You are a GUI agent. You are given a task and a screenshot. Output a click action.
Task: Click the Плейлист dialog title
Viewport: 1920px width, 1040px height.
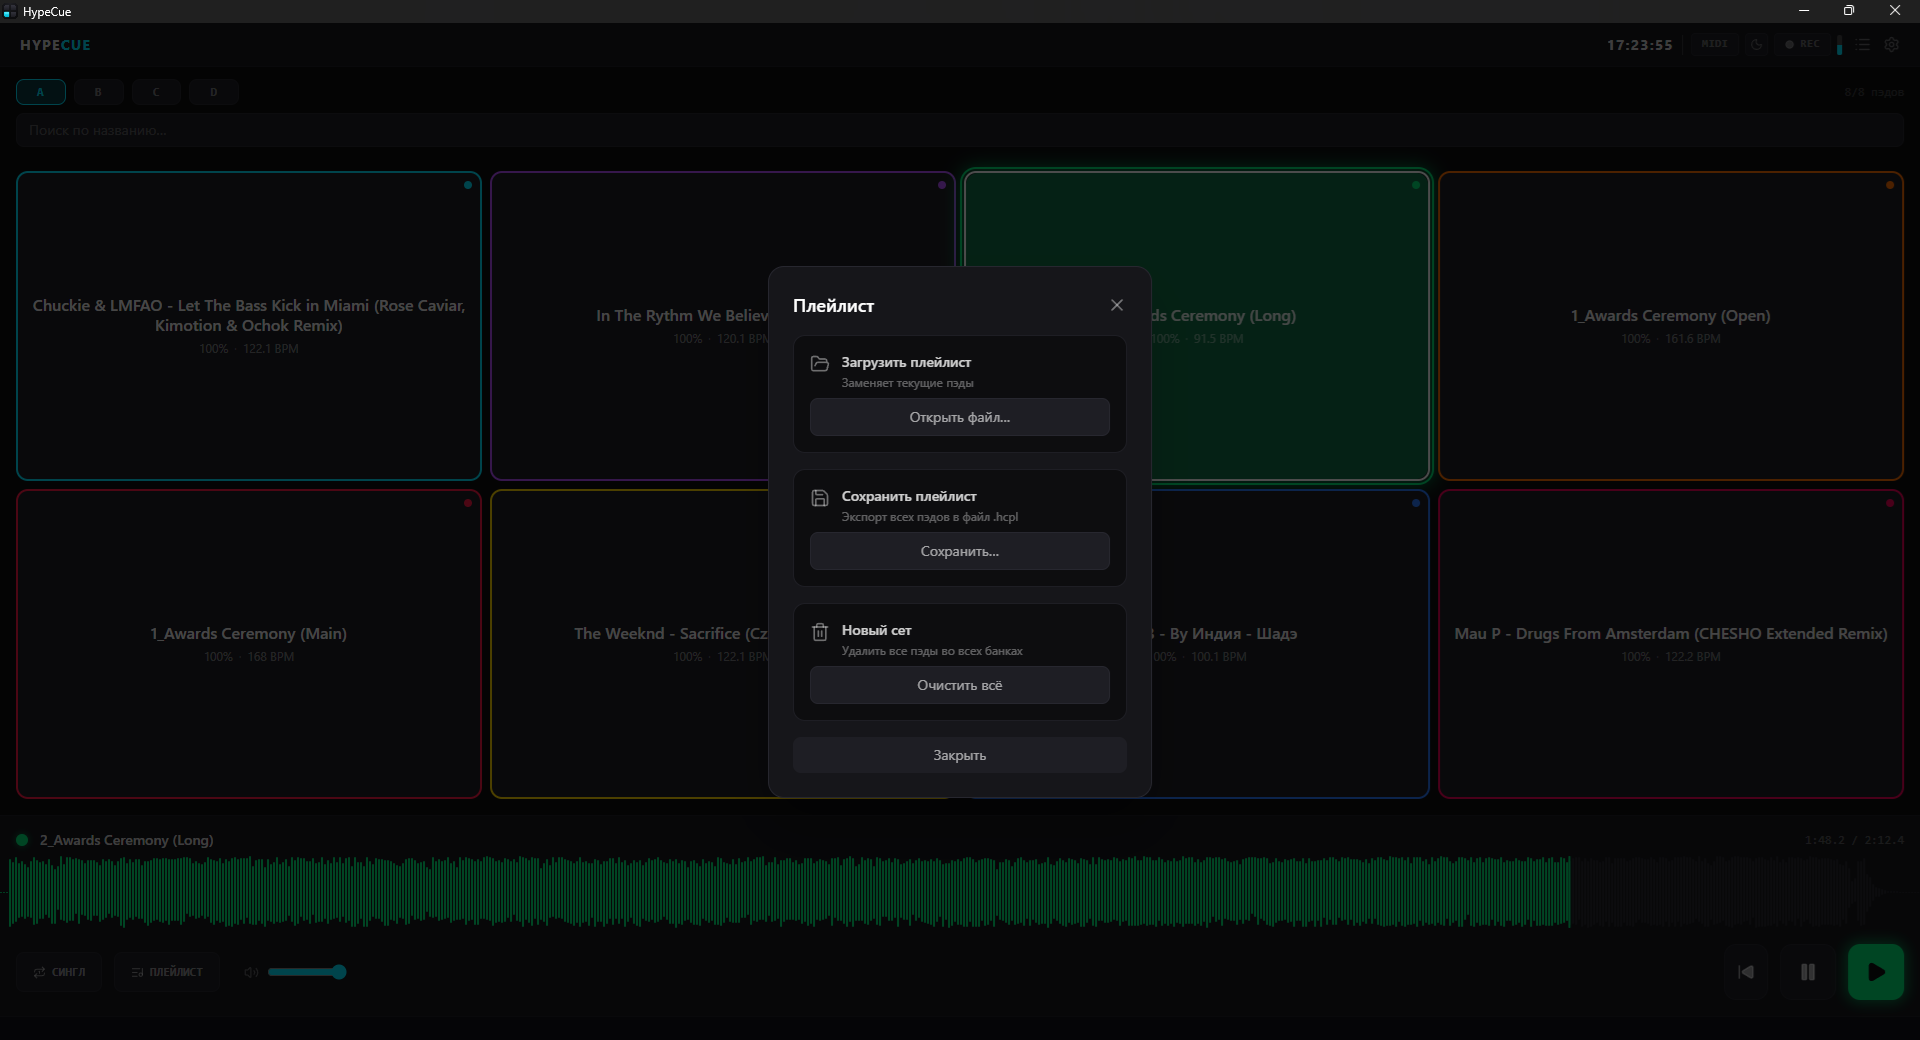pos(833,306)
